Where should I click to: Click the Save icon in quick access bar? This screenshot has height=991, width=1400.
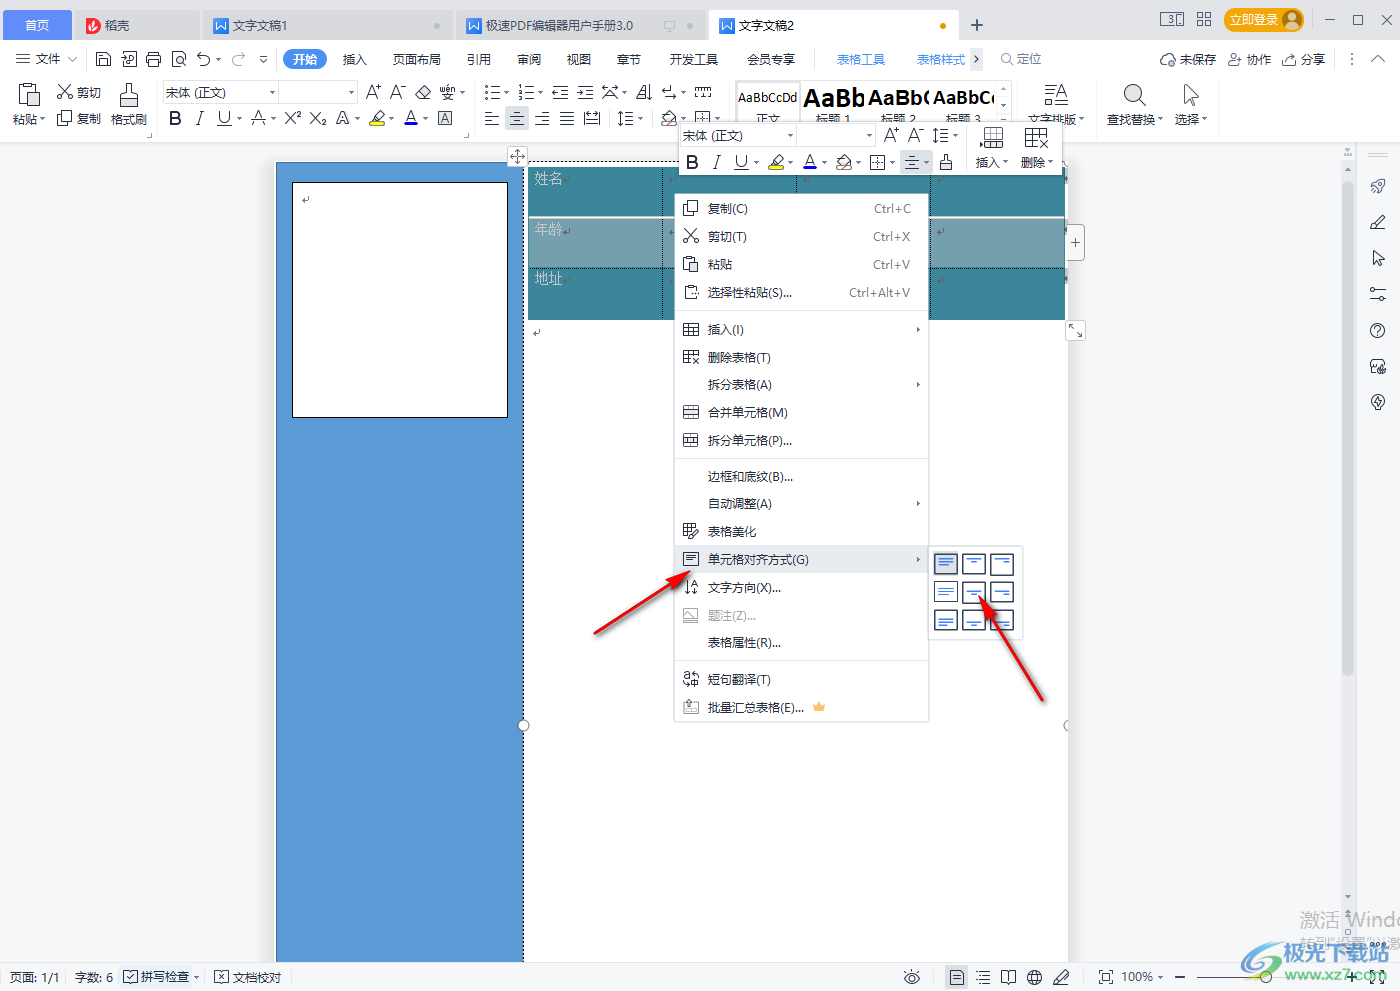tap(103, 59)
